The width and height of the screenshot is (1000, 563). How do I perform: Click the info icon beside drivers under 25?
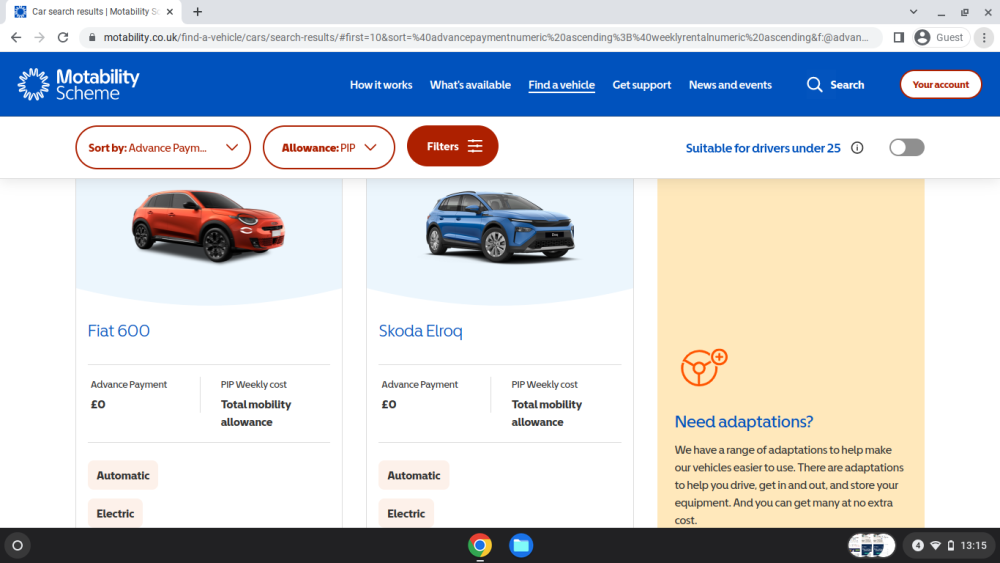(857, 148)
